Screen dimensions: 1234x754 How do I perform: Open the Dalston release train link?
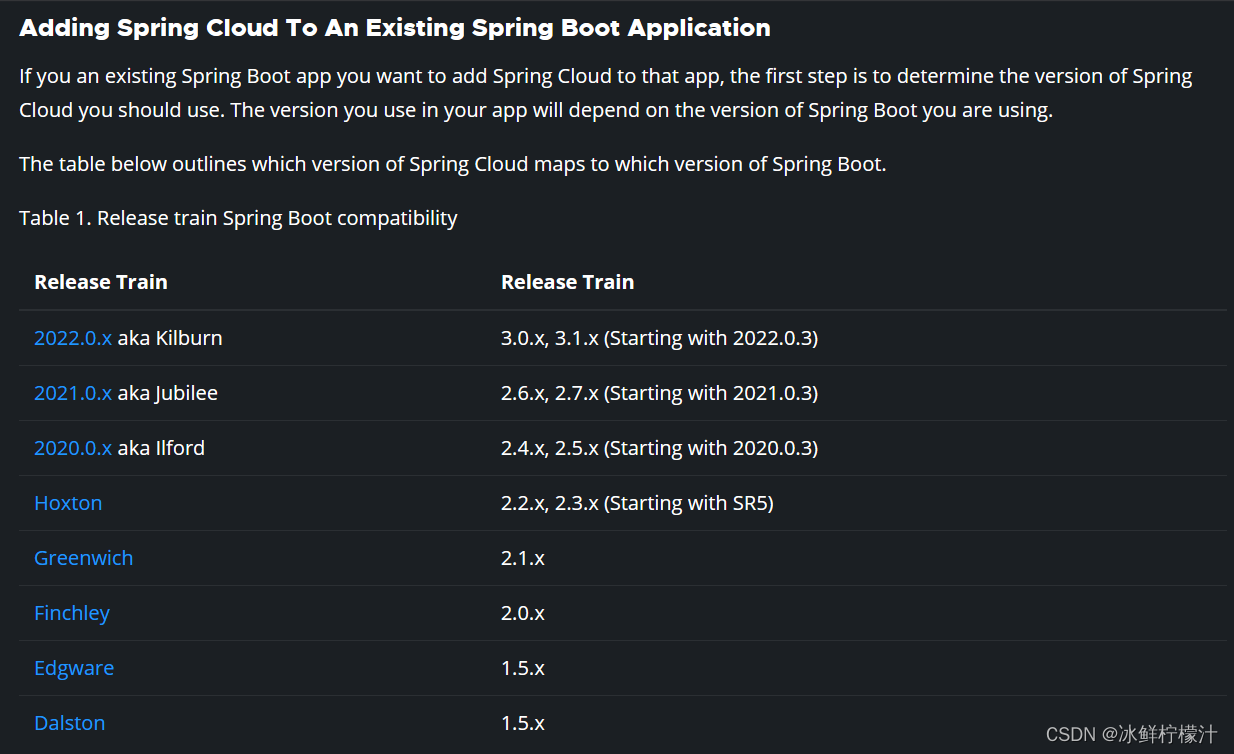click(x=69, y=723)
